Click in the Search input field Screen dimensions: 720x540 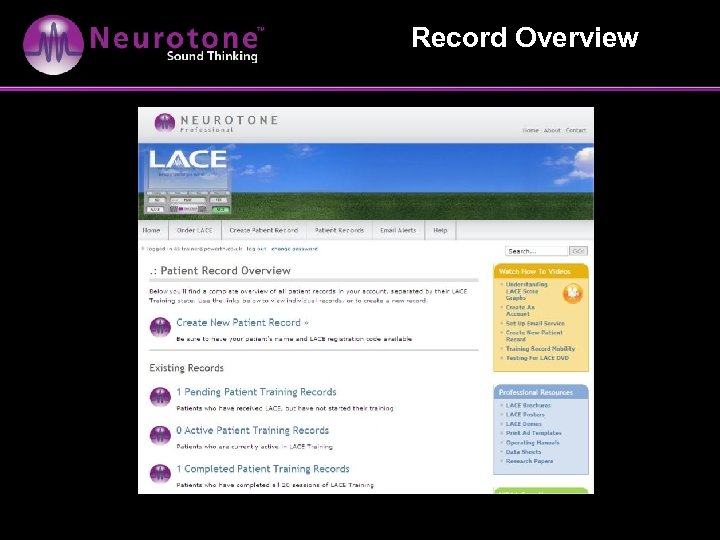click(536, 251)
